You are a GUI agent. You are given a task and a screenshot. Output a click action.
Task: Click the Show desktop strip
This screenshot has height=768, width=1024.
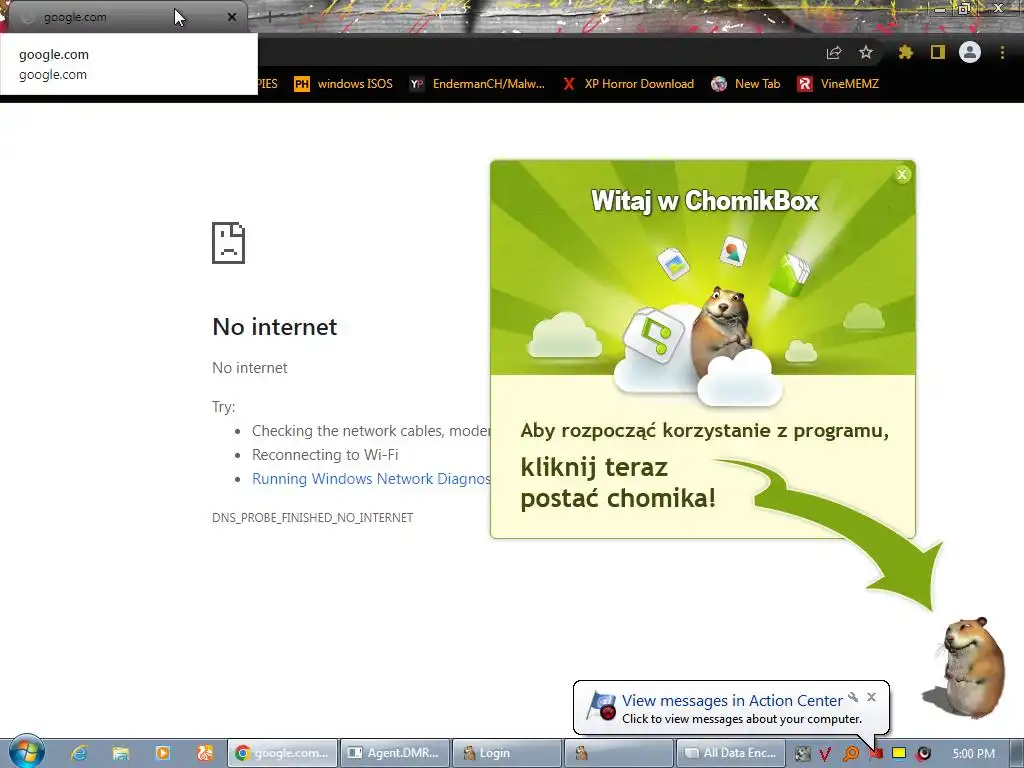pyautogui.click(x=1016, y=753)
